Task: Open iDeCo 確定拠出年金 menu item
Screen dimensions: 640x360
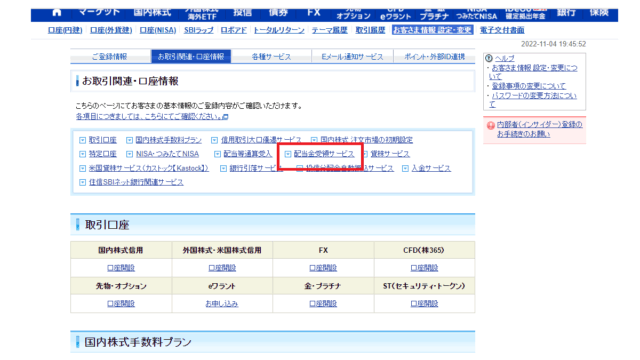Action: (525, 14)
